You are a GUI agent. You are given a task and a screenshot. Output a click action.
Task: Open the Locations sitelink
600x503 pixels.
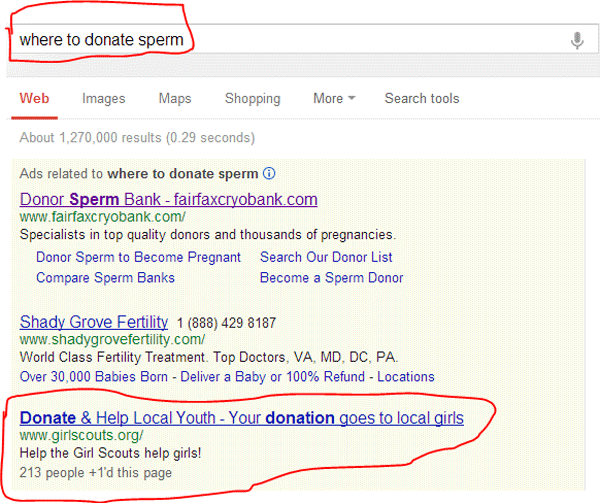pyautogui.click(x=406, y=377)
